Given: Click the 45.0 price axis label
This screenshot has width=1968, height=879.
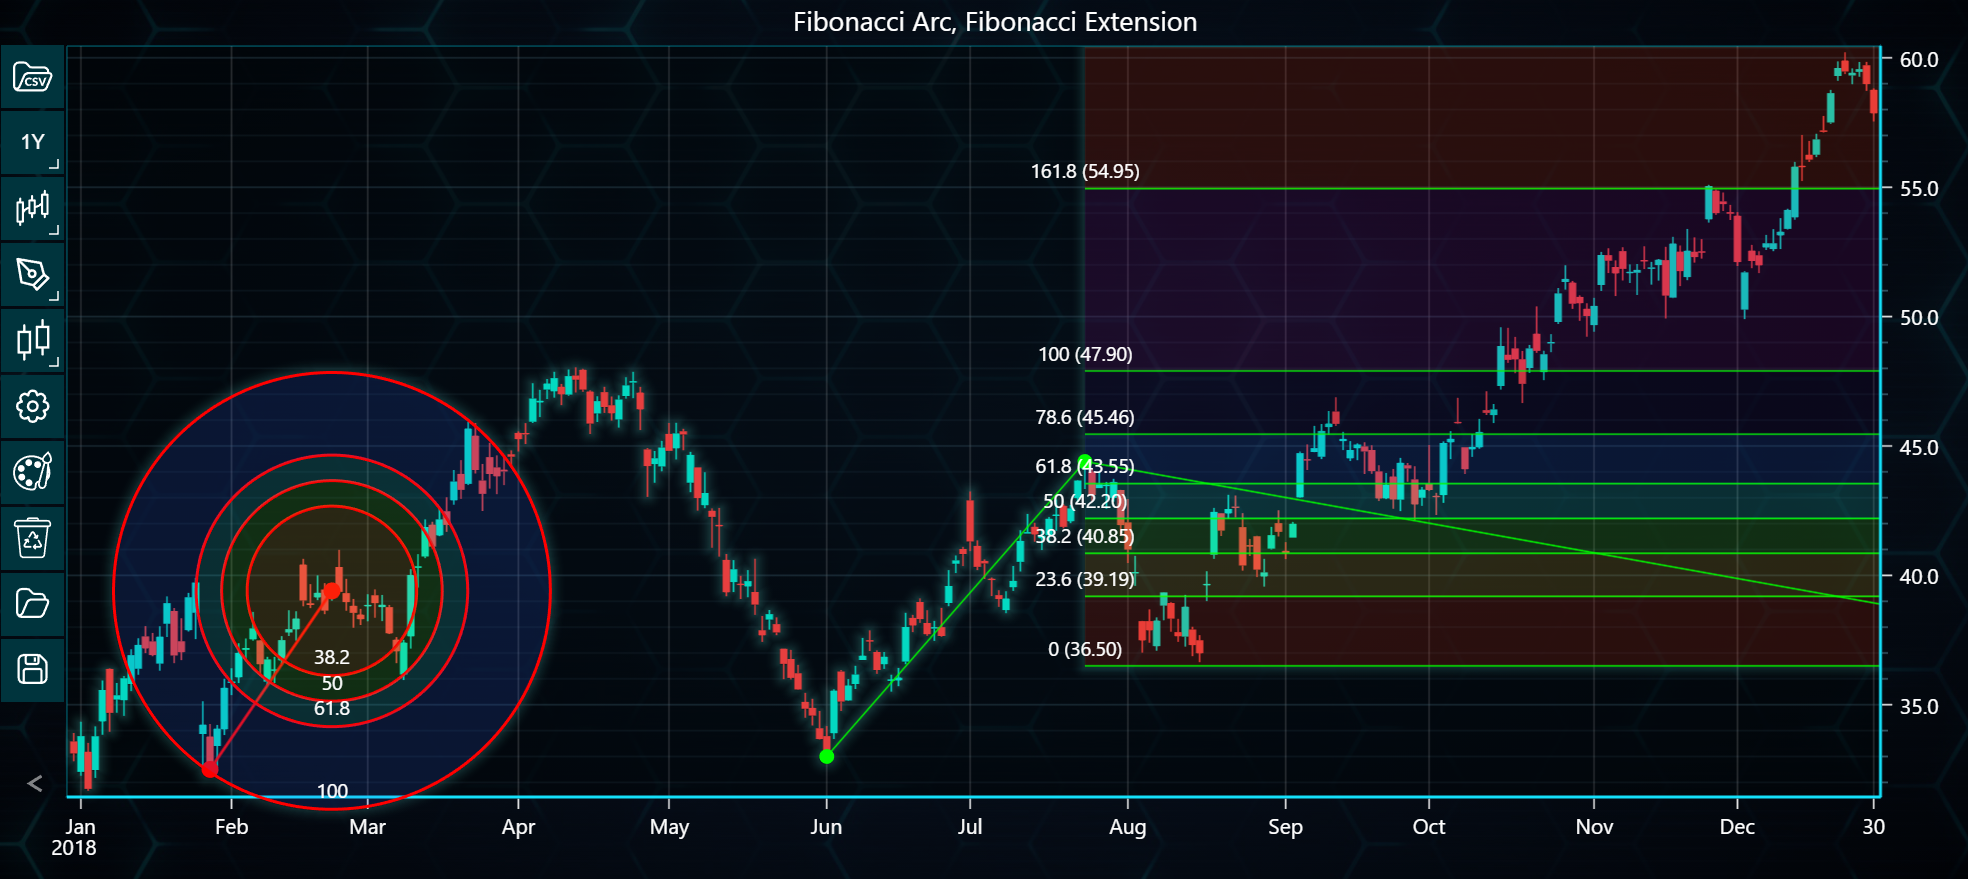Looking at the screenshot, I should (1919, 447).
